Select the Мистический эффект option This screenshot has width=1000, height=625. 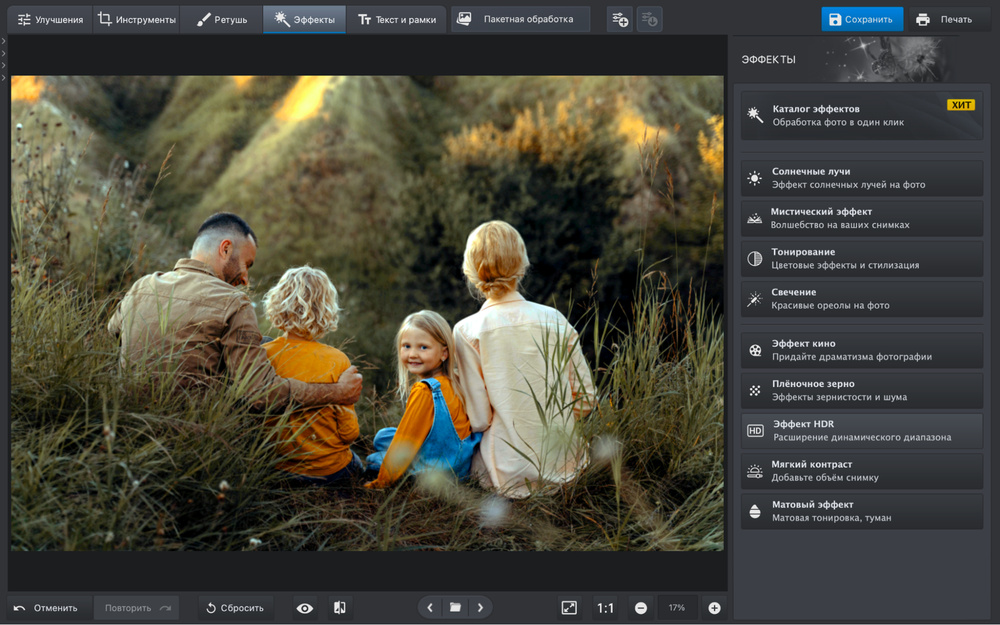tap(861, 218)
